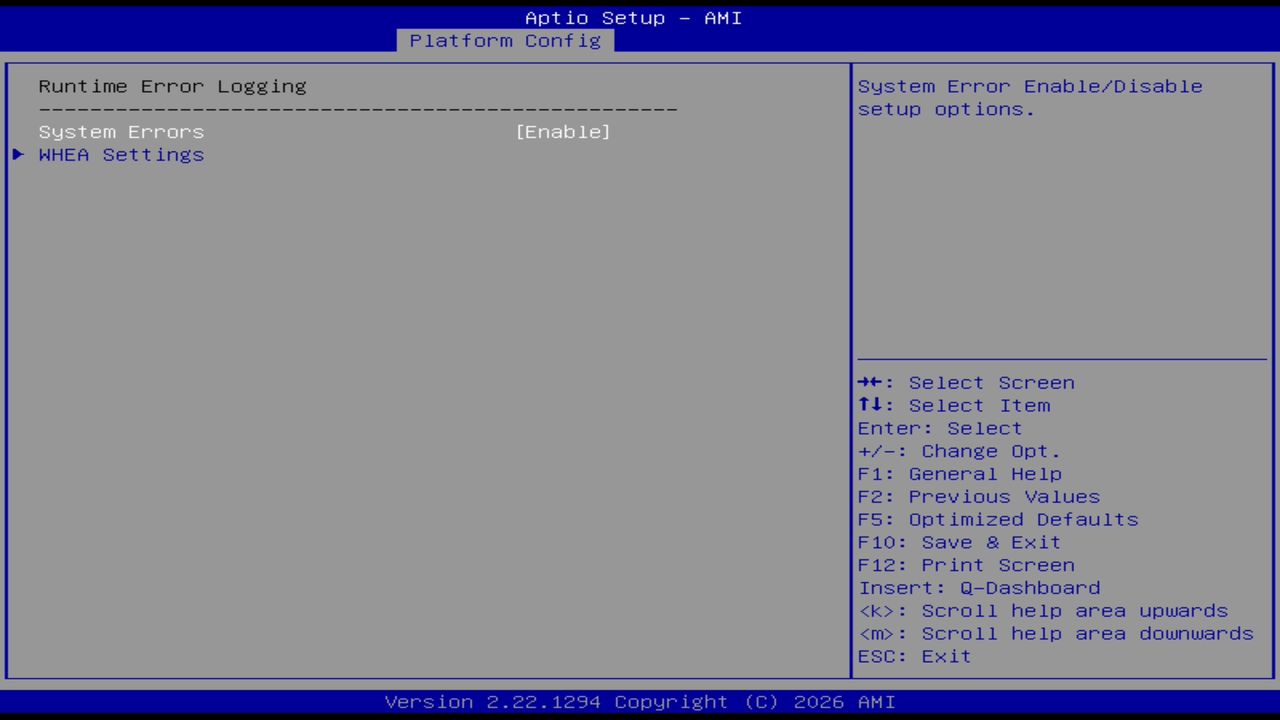This screenshot has width=1280, height=720.
Task: Click the Aptio Setup AMI title bar
Action: (x=633, y=17)
